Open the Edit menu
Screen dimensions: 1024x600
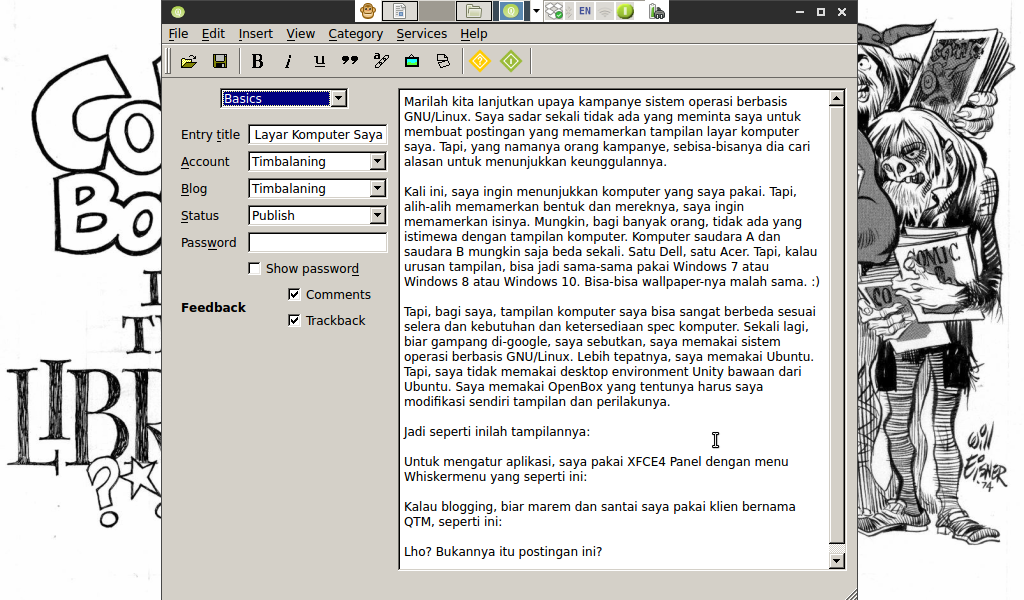tap(213, 34)
